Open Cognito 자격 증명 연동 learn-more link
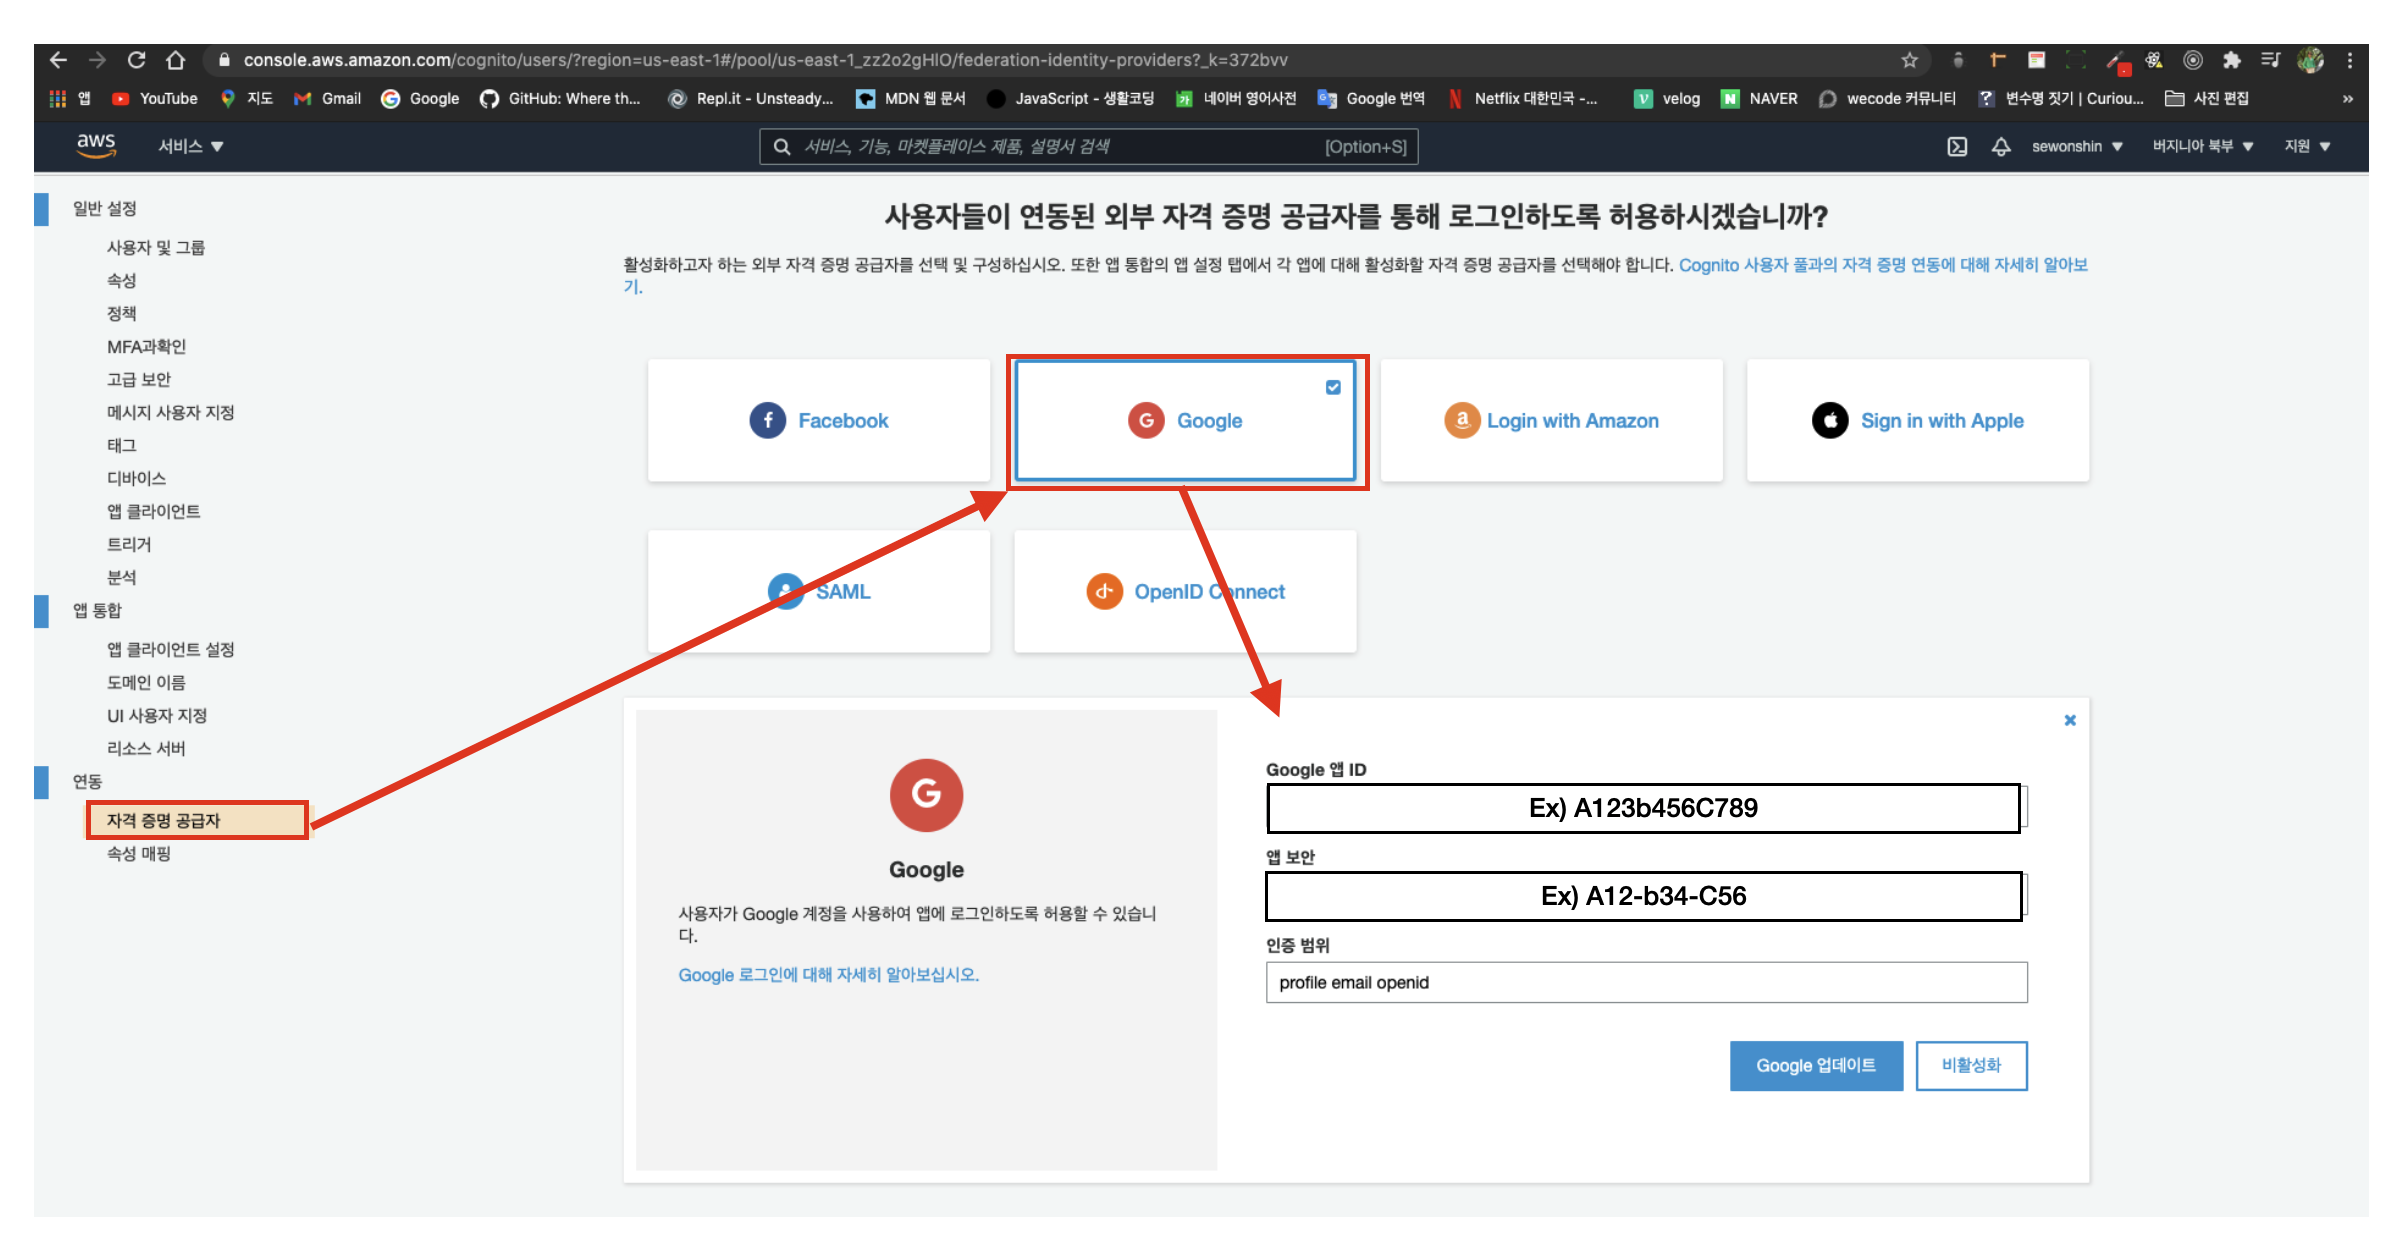The width and height of the screenshot is (2396, 1258). (x=1882, y=265)
